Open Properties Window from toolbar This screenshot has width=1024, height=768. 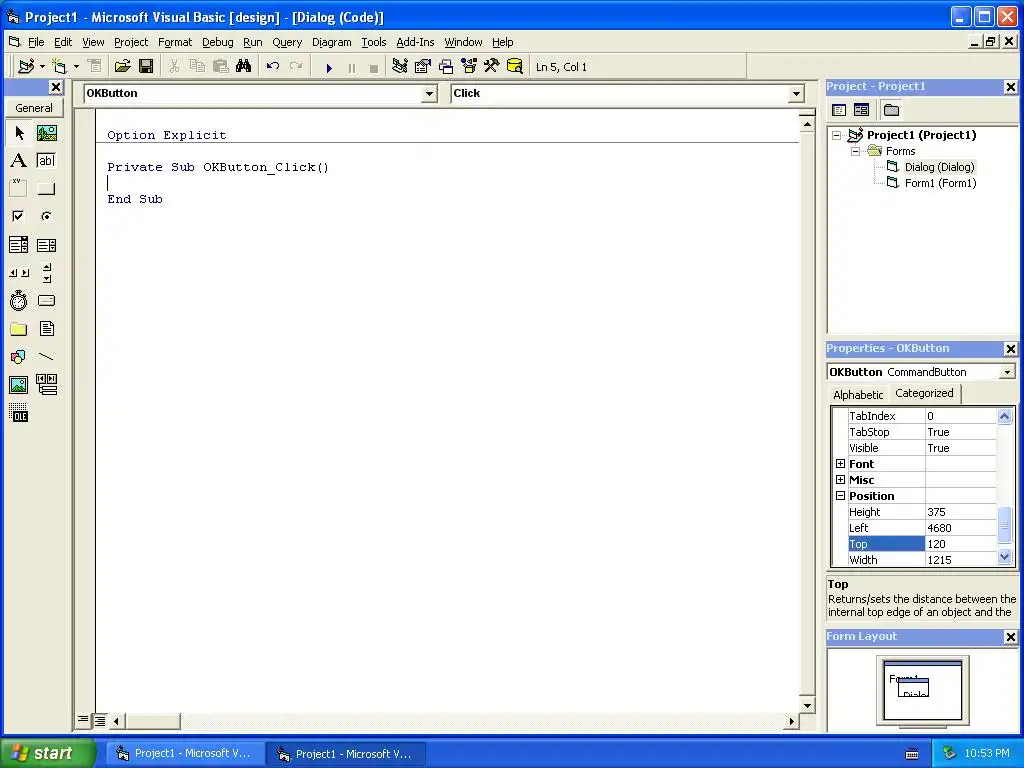pos(423,67)
